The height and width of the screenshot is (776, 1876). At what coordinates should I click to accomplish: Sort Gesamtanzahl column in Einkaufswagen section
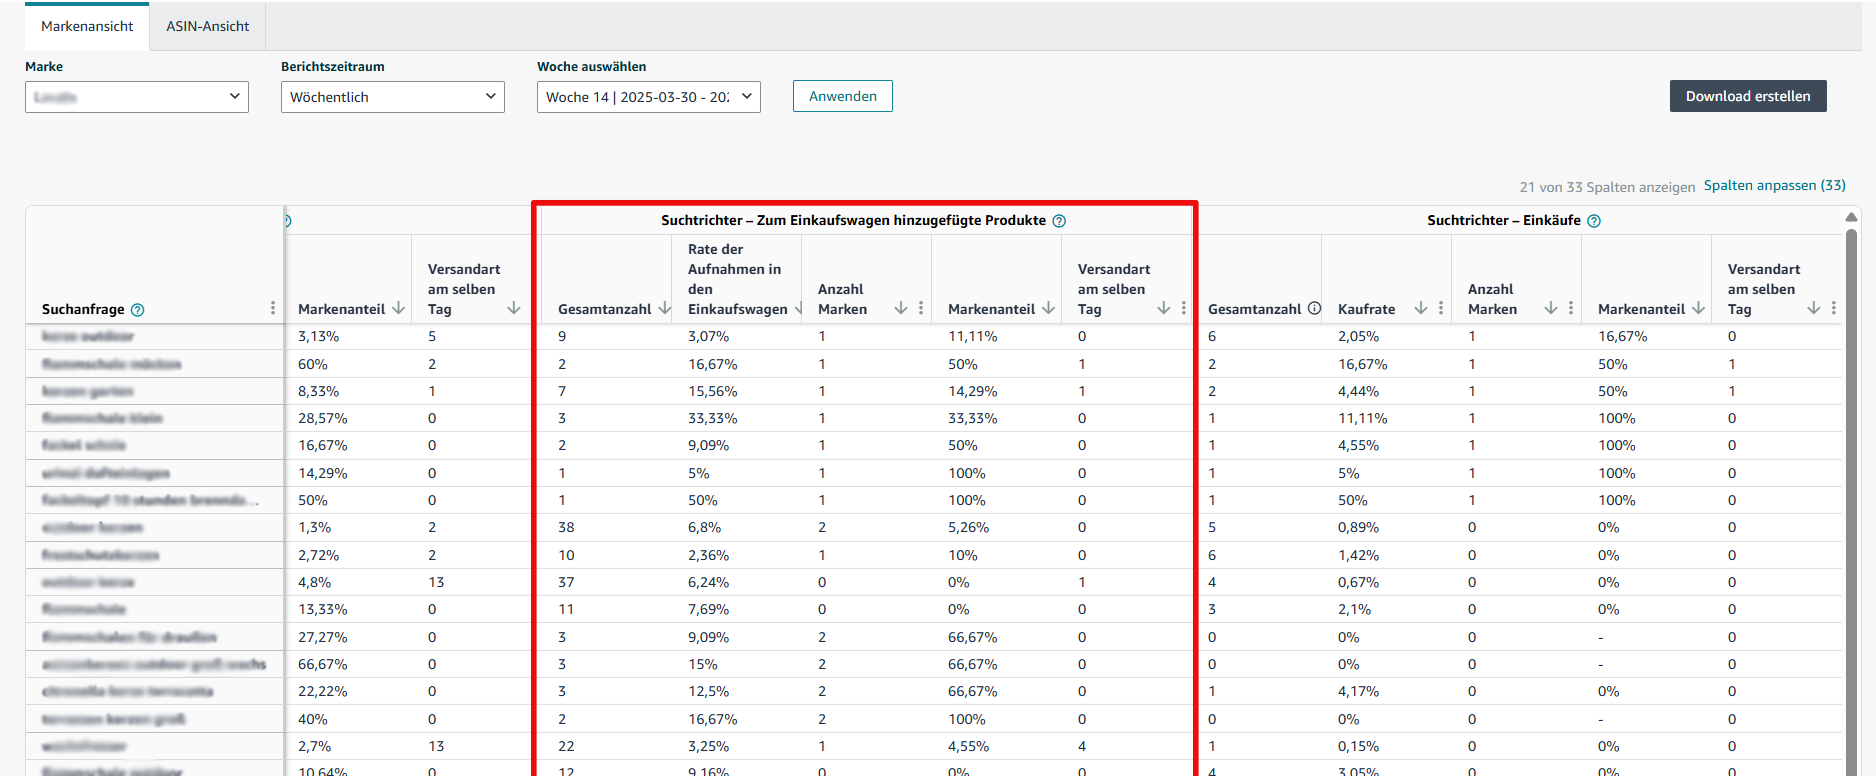664,308
